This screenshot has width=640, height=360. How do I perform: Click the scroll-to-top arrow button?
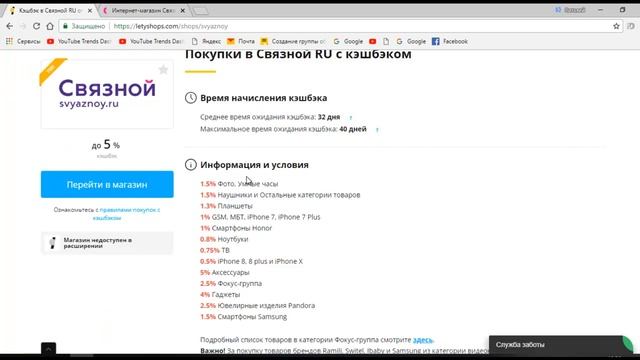coord(48,349)
